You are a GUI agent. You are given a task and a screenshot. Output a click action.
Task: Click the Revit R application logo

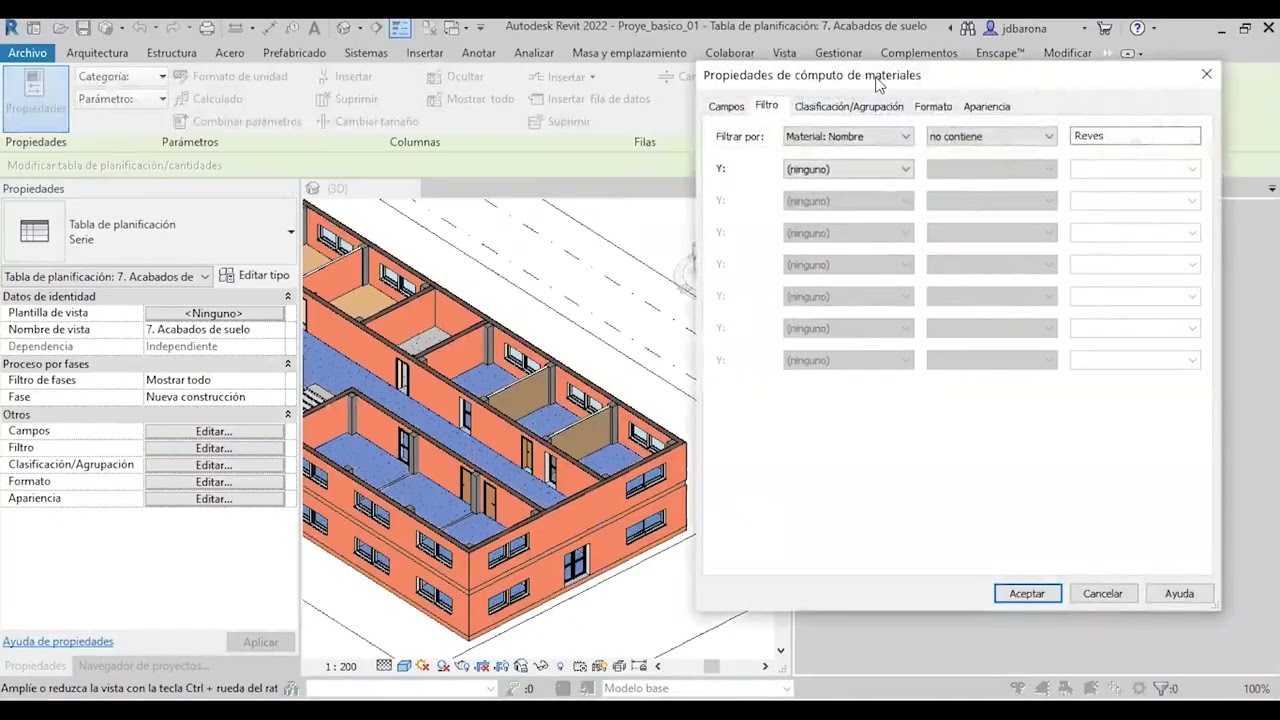tap(13, 28)
